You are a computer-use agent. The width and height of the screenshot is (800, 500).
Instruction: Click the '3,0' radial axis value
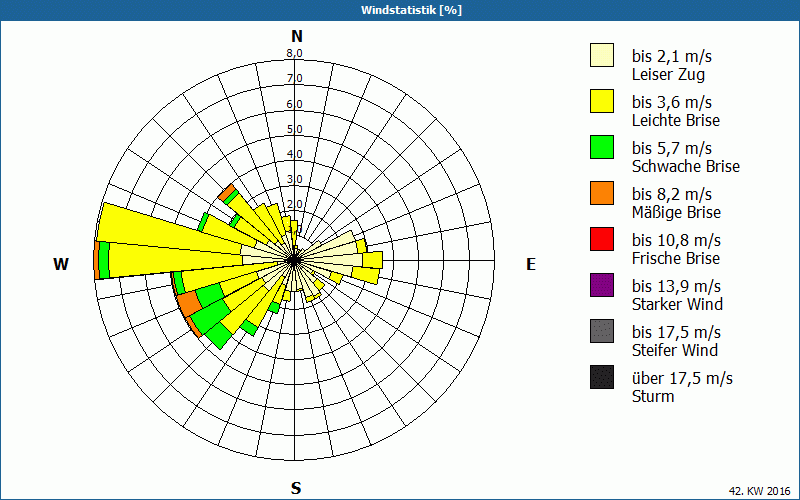294,179
